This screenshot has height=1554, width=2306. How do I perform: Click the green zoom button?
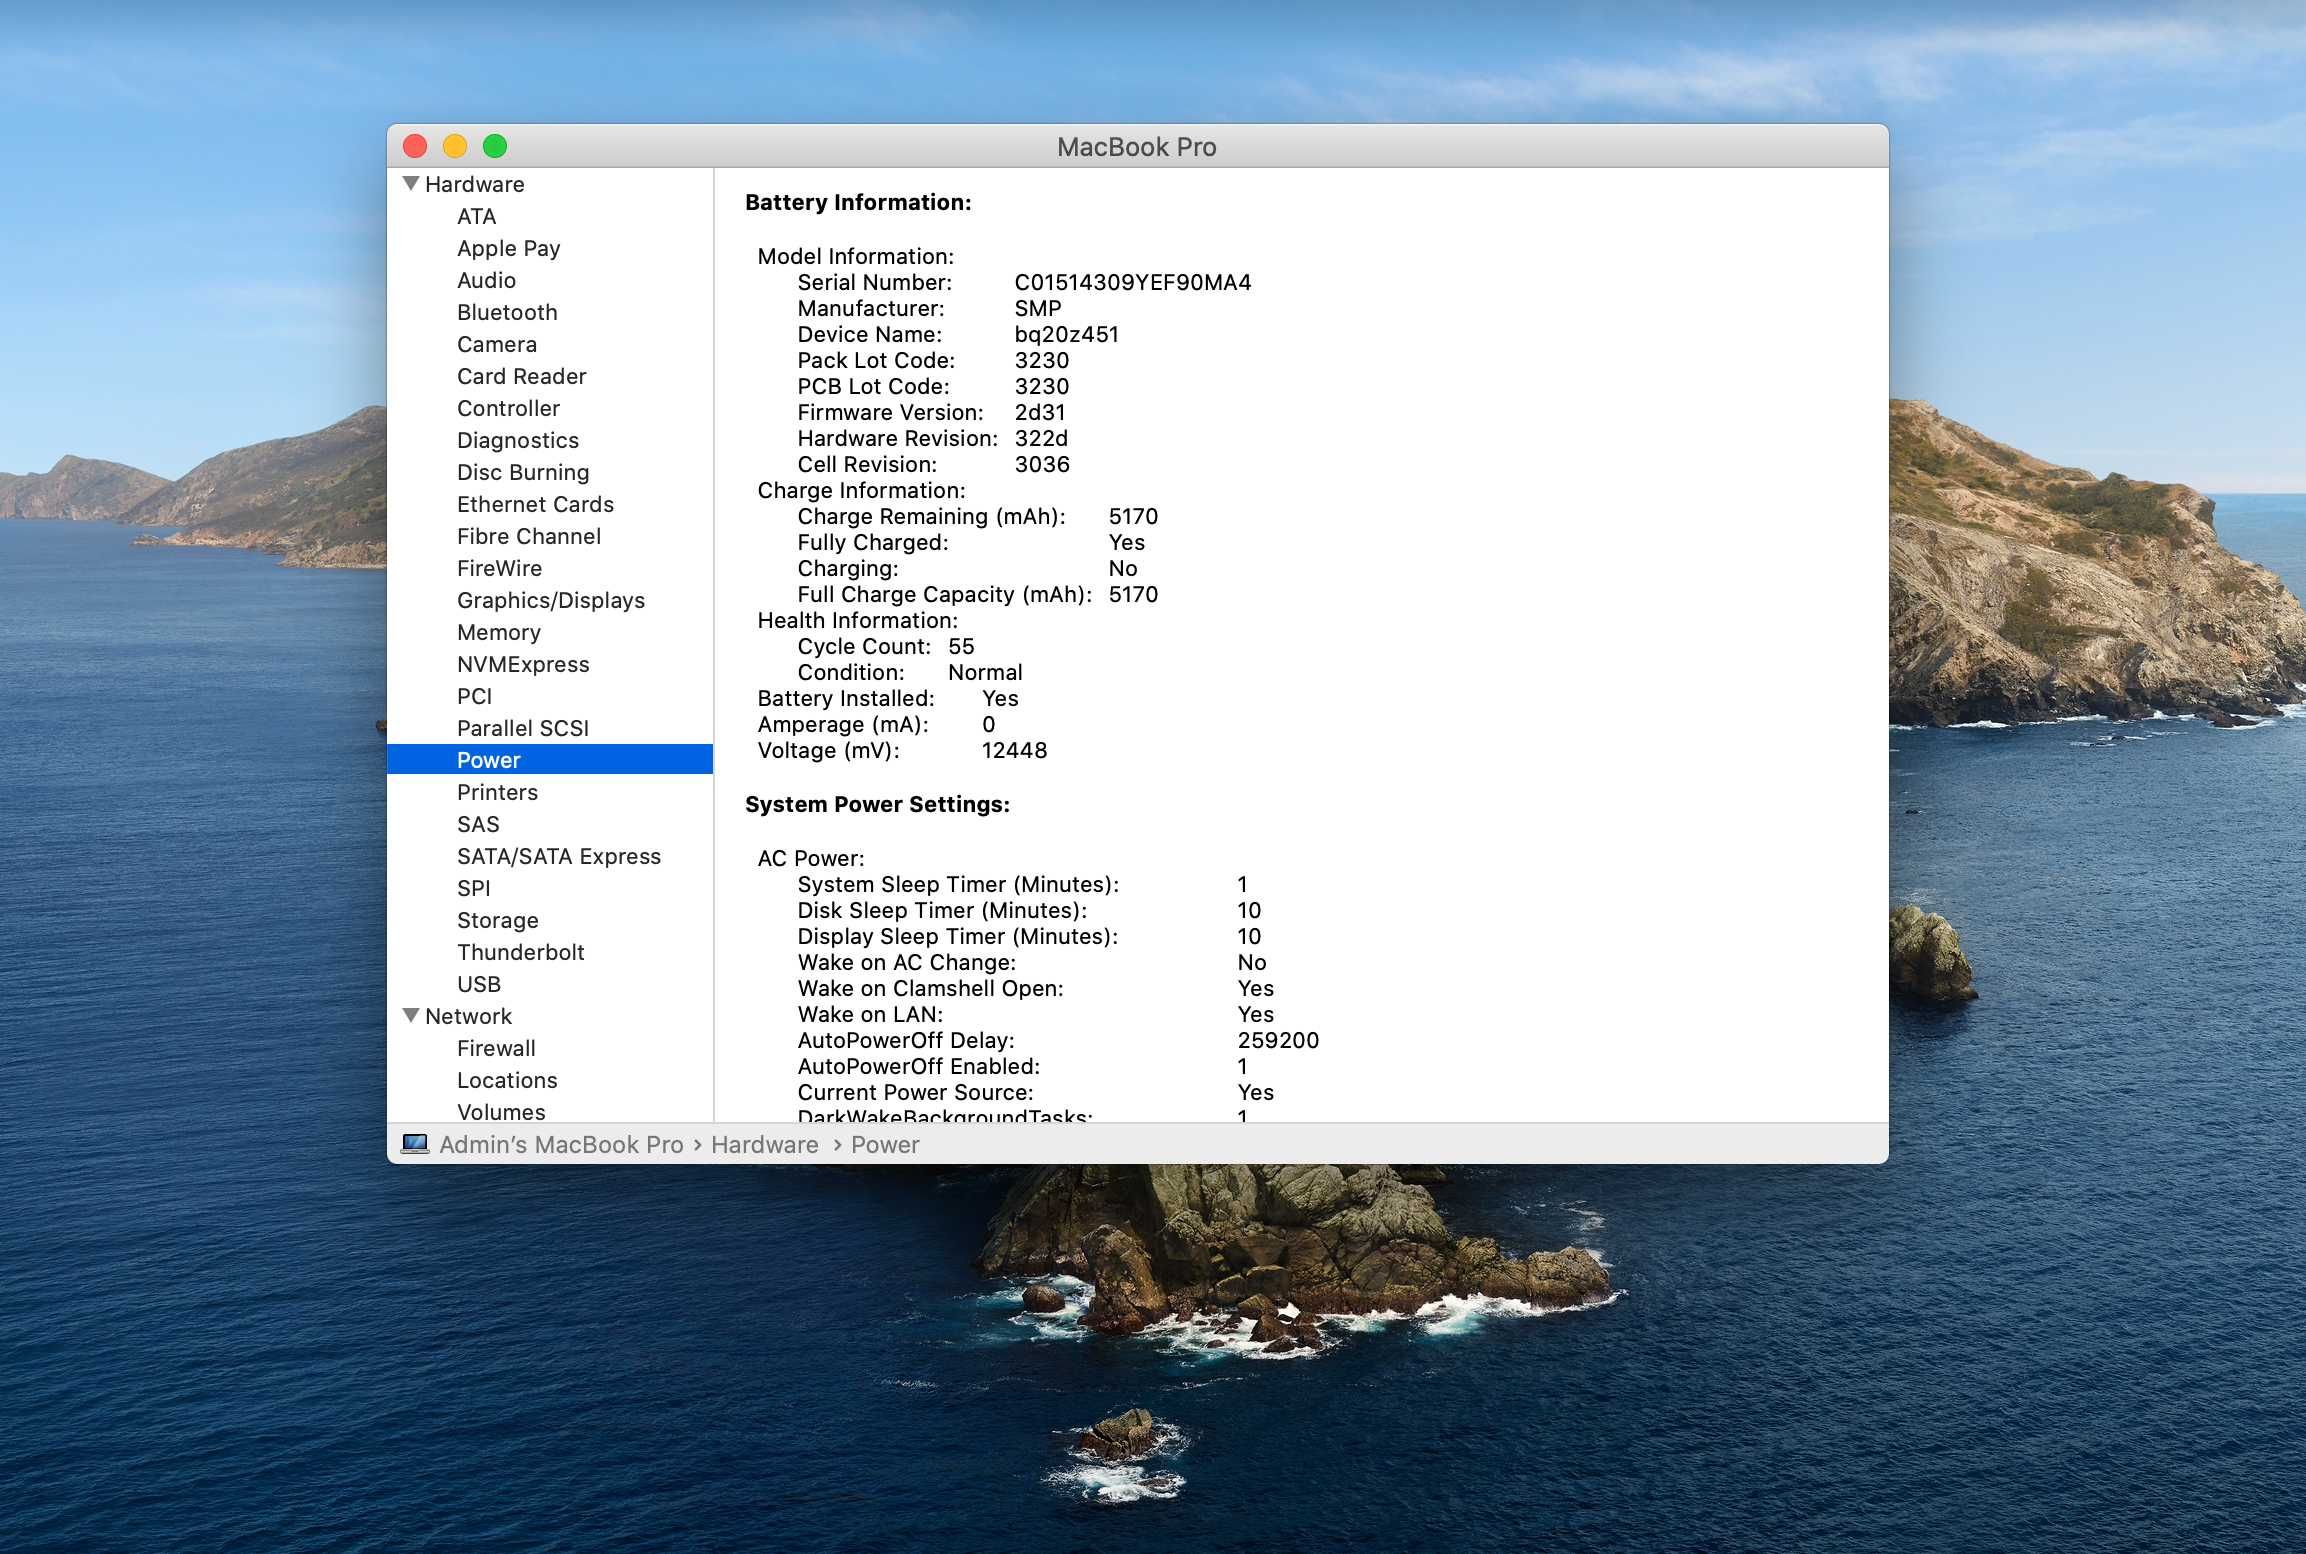[x=495, y=146]
